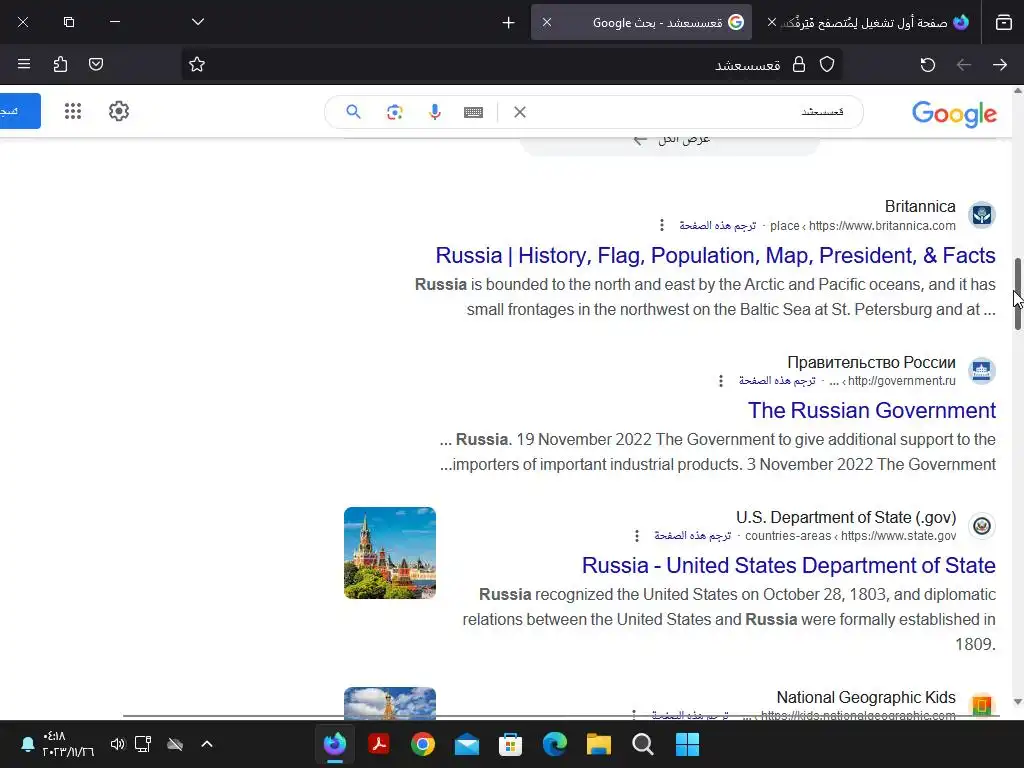Open Windows Start menu
Screen dimensions: 1024x768
(x=687, y=744)
